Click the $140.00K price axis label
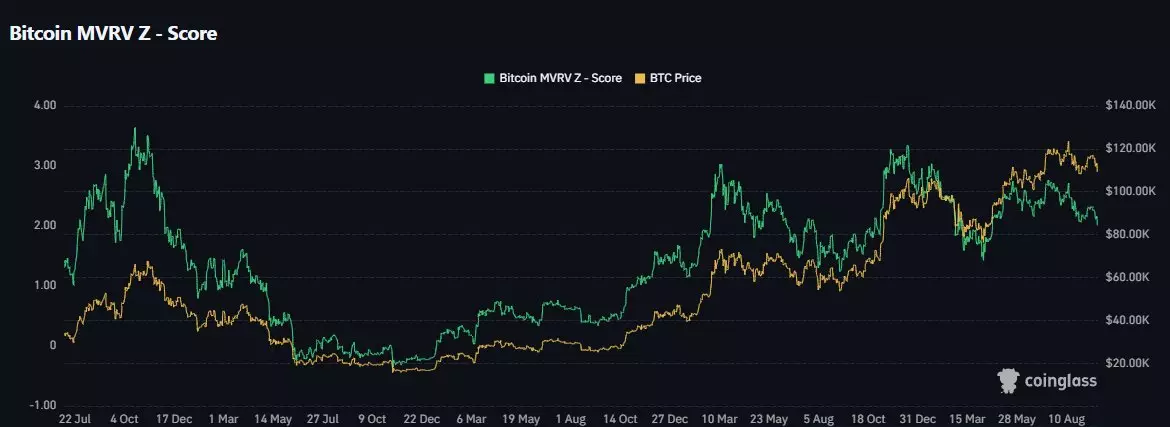This screenshot has width=1170, height=427. [x=1127, y=105]
